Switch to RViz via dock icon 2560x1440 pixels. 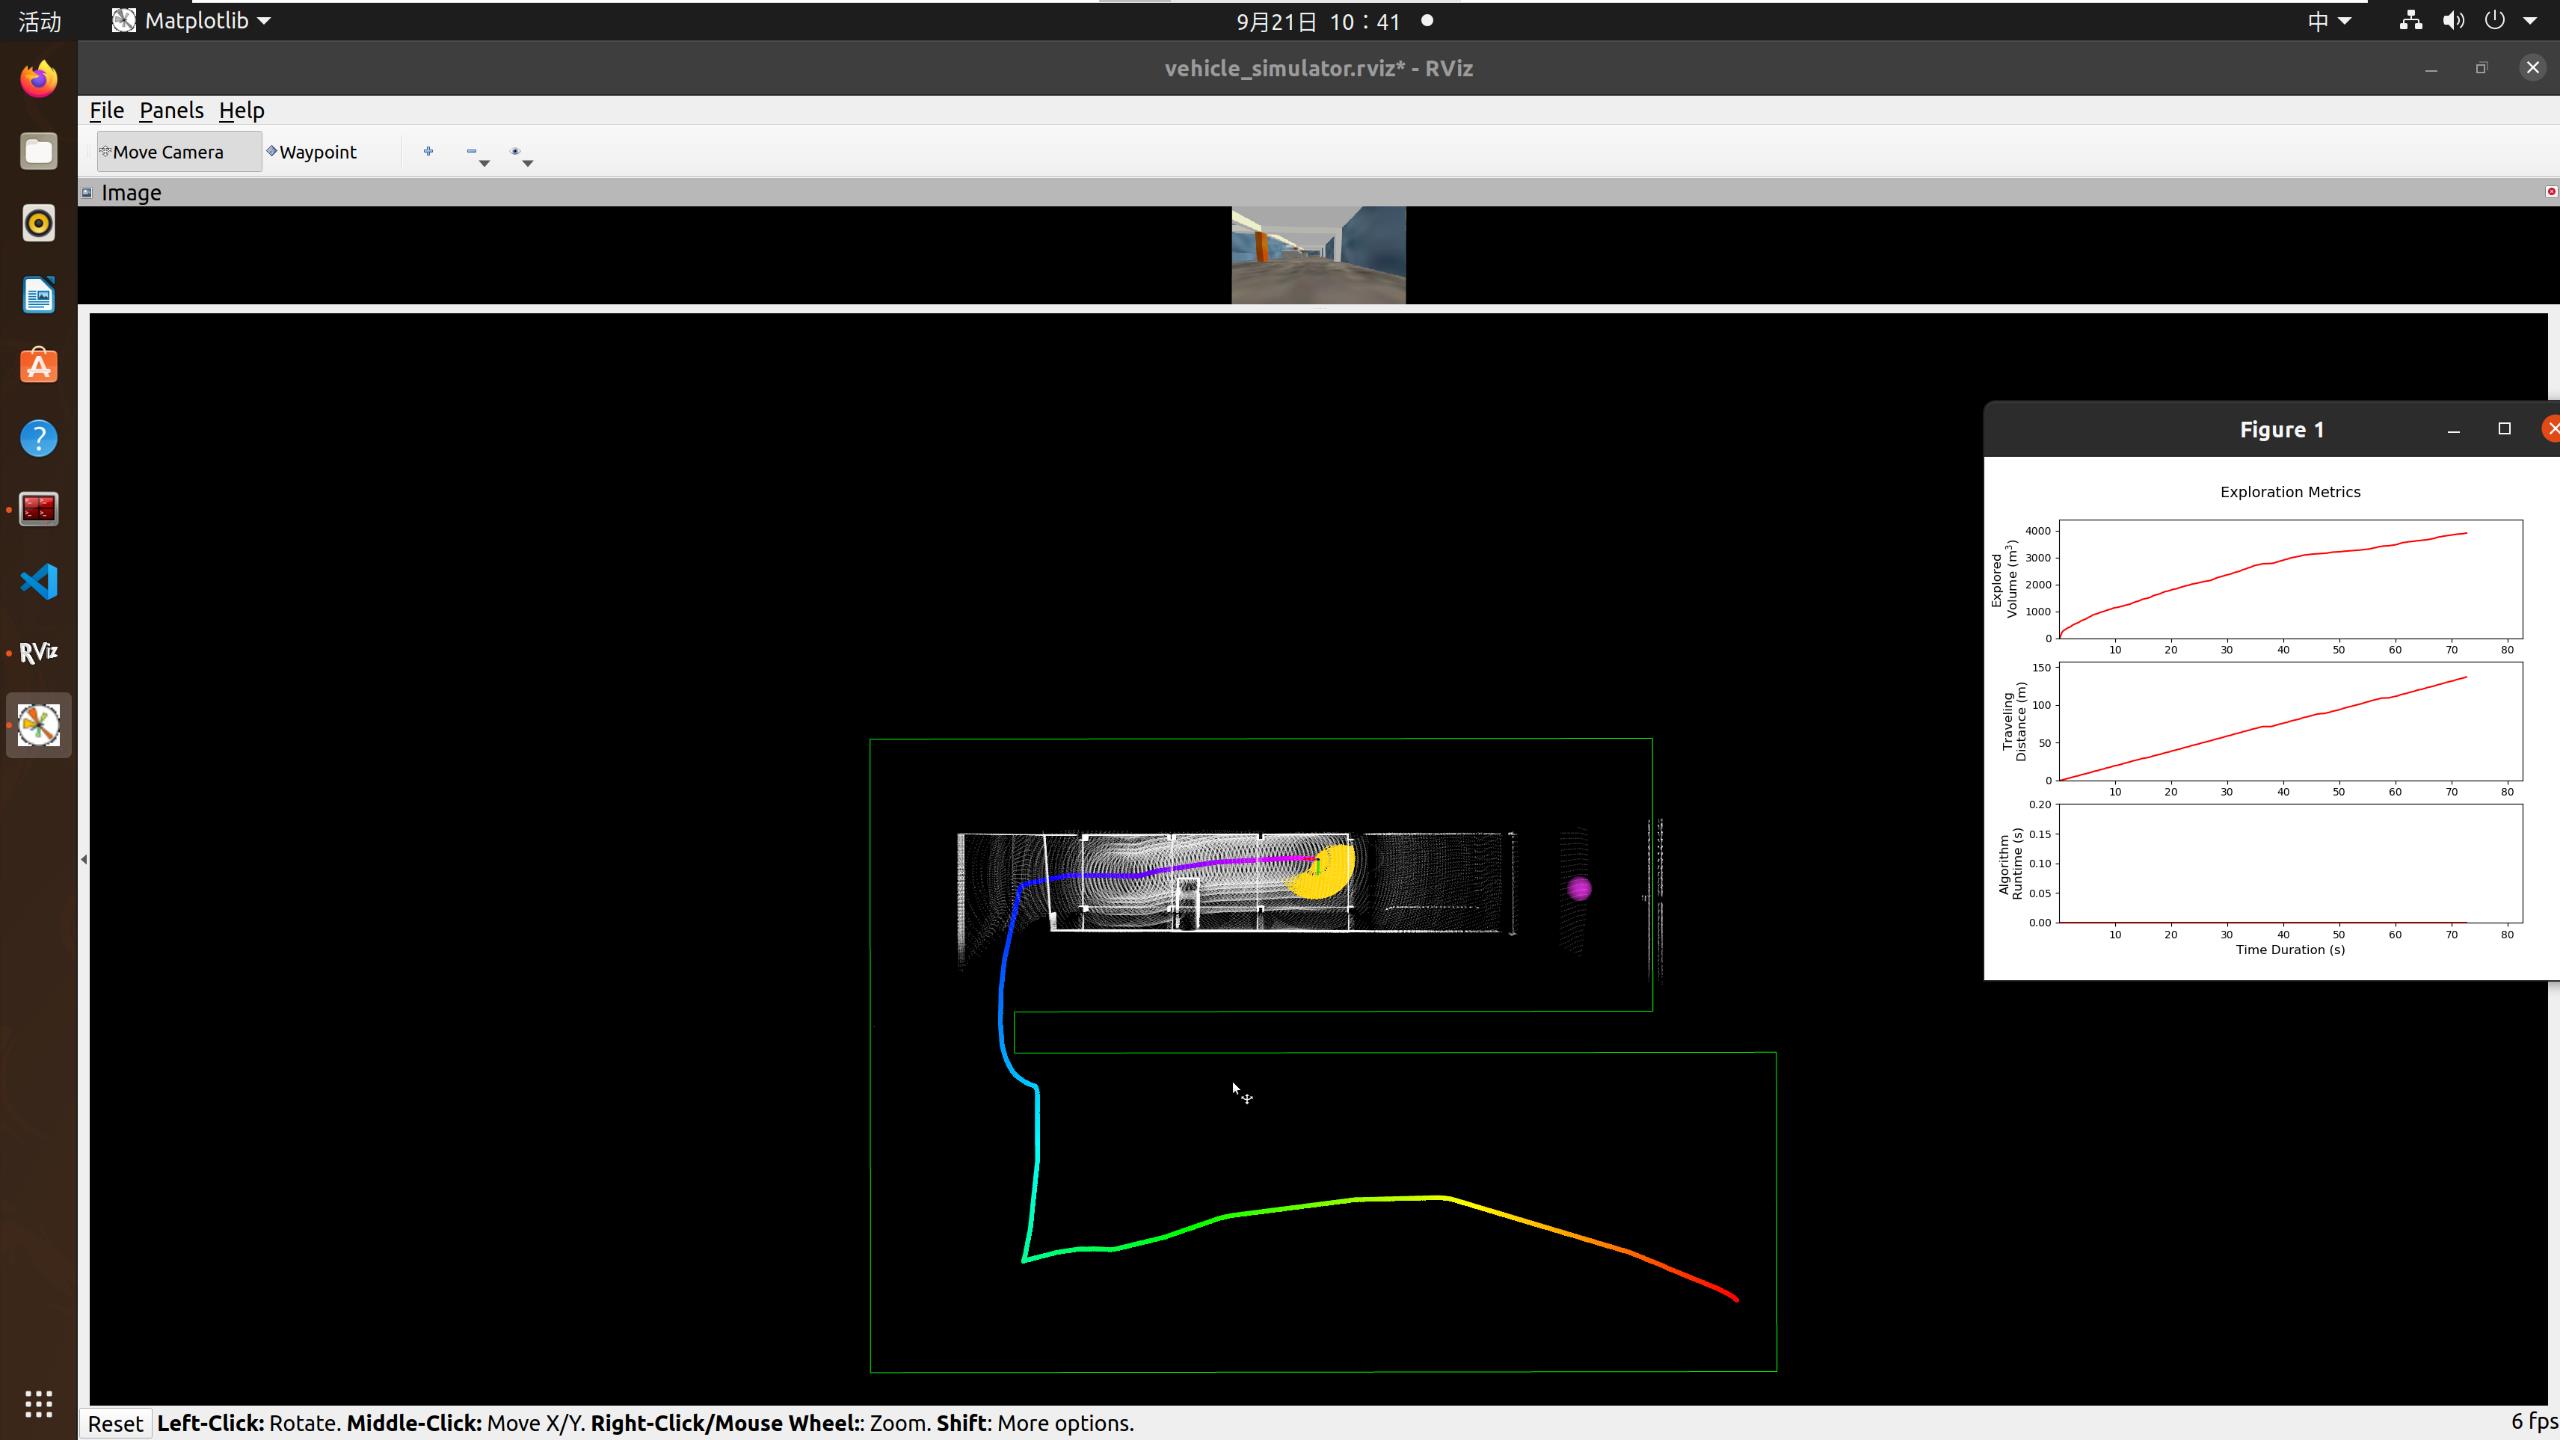click(x=39, y=653)
